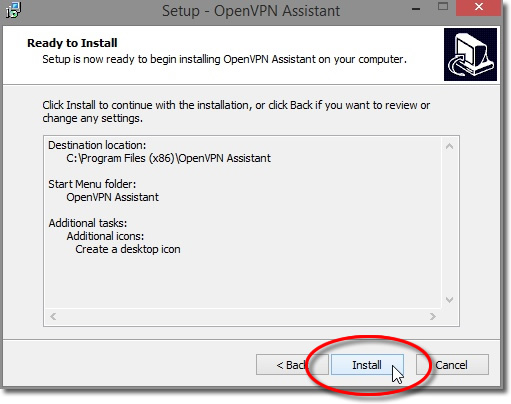Minimize the setup window
The image size is (511, 404).
[416, 8]
